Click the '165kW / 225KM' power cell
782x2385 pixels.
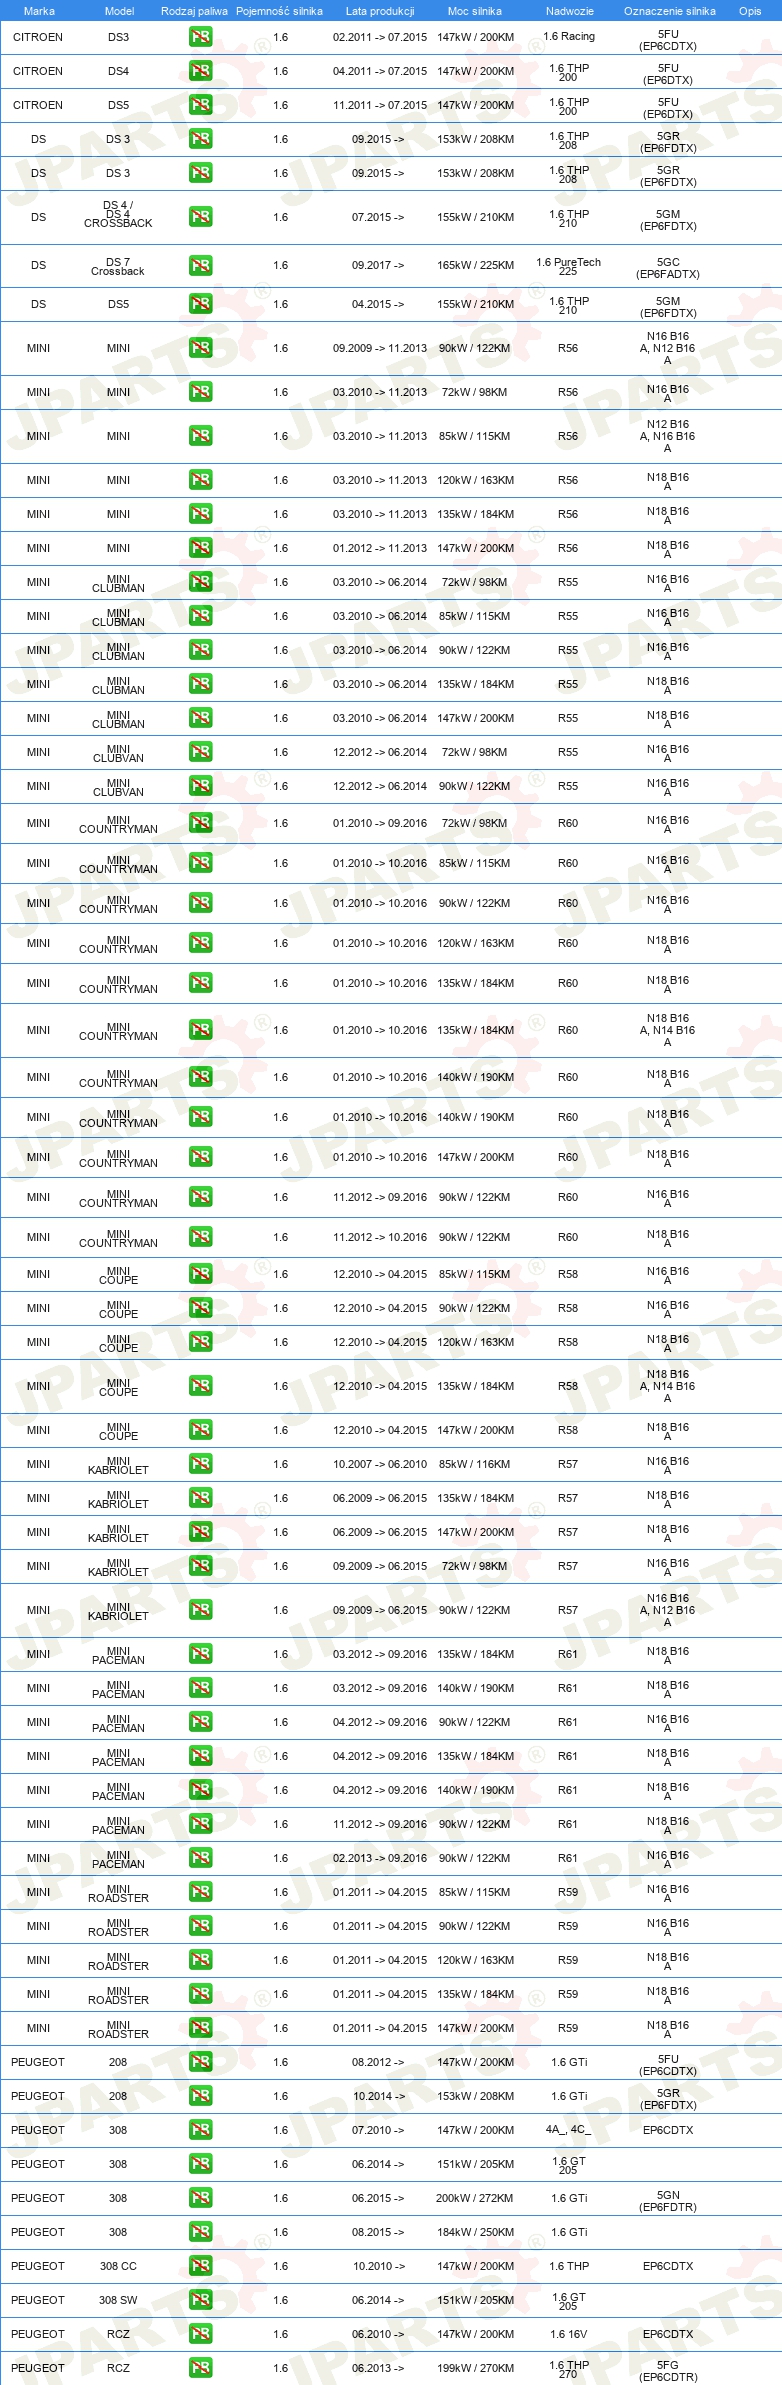475,265
